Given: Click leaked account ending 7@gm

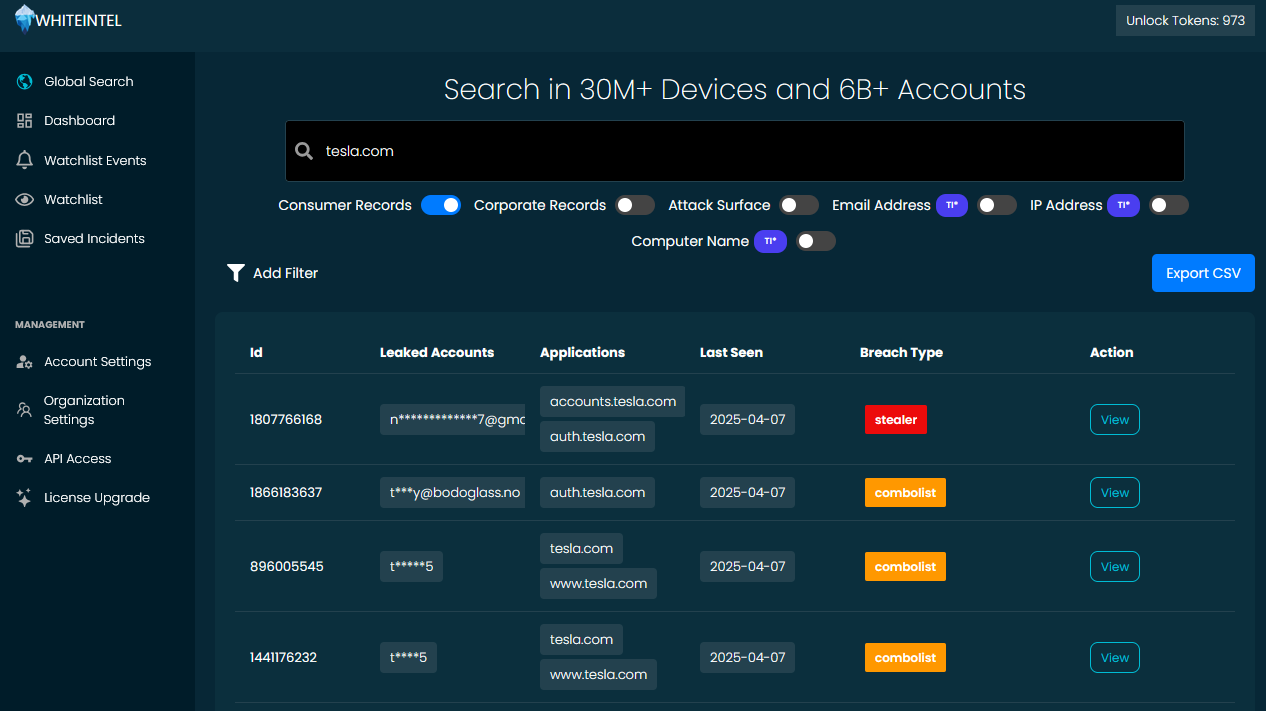Looking at the screenshot, I should tap(452, 420).
